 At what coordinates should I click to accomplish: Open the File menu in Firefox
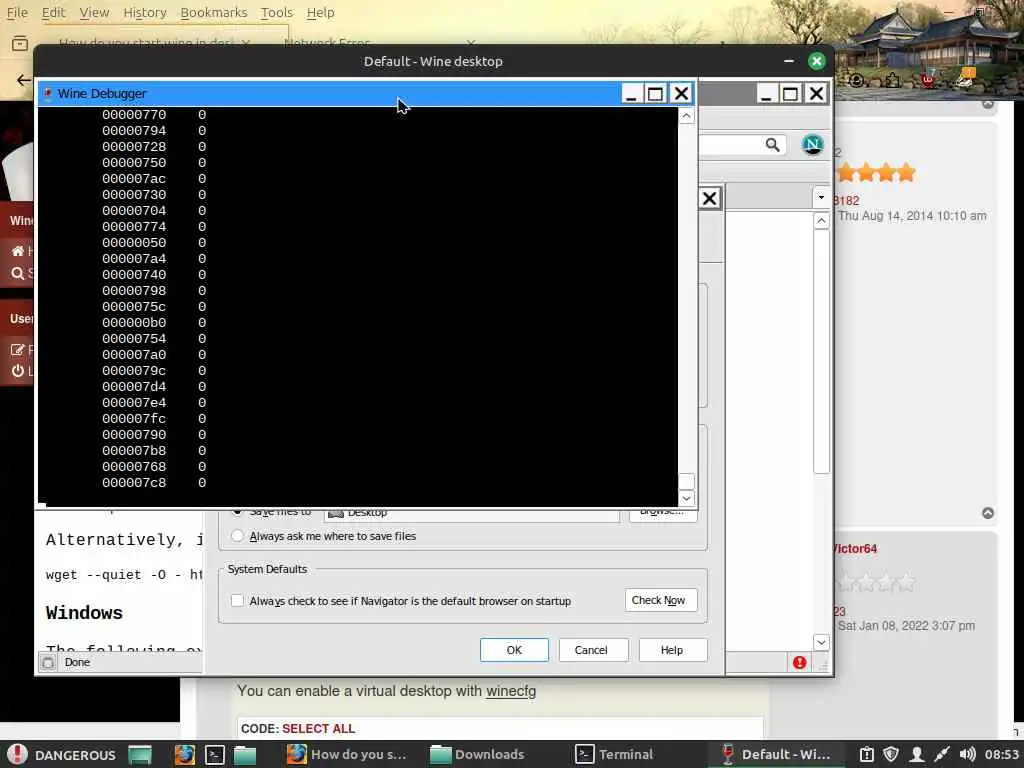pos(17,12)
